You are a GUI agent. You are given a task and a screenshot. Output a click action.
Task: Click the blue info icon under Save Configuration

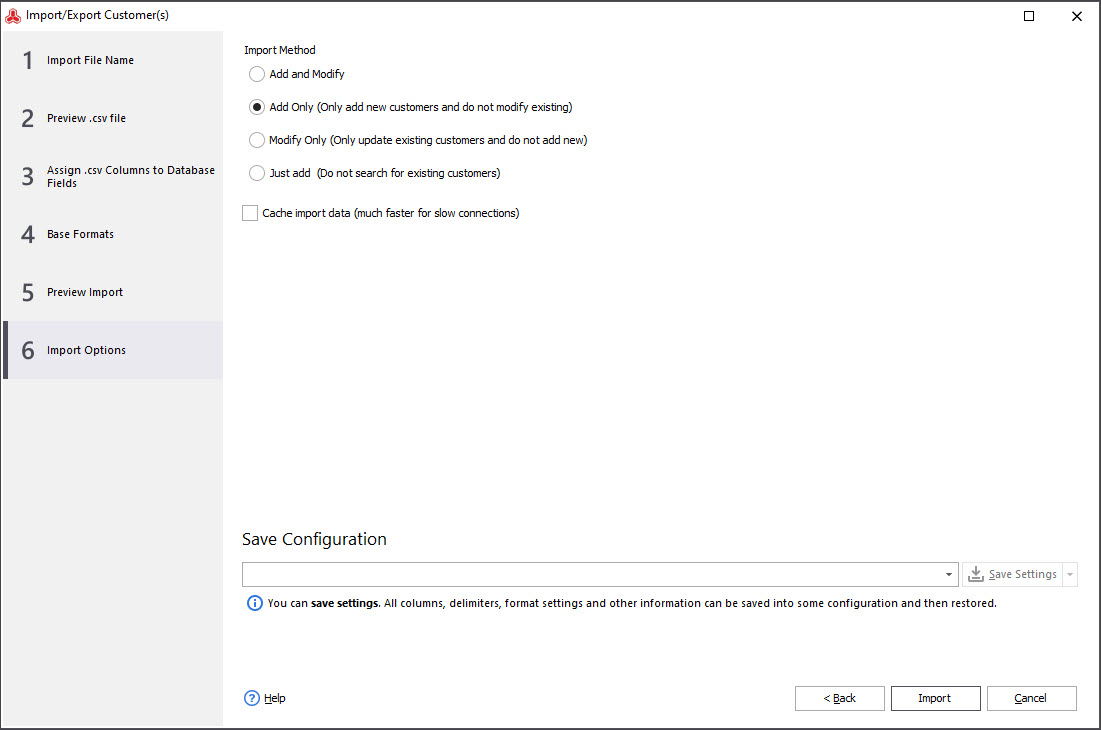point(254,603)
